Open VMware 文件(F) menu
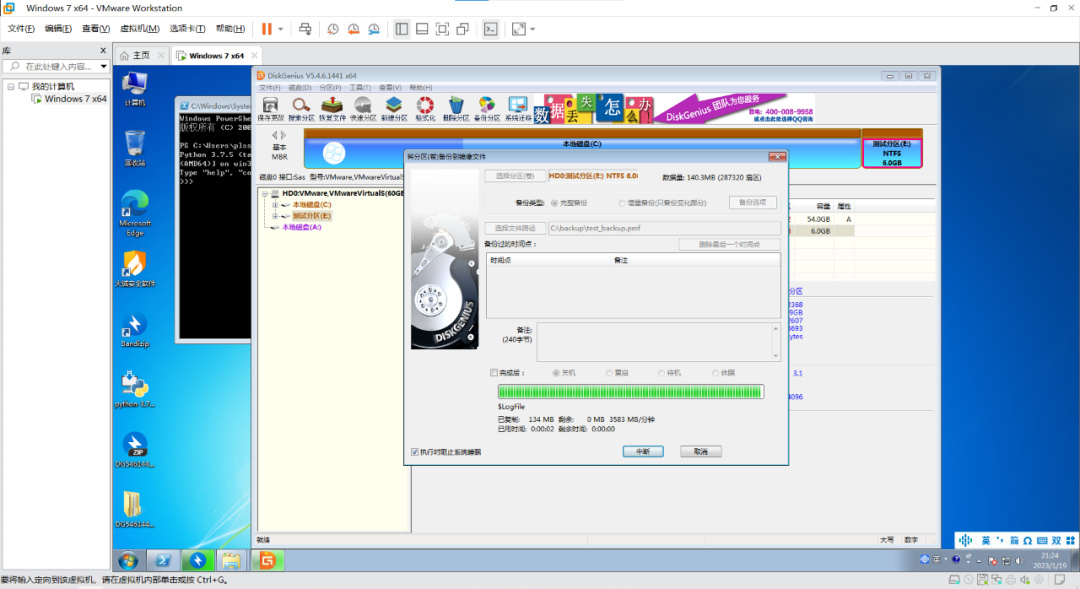This screenshot has height=589, width=1080. [21, 28]
